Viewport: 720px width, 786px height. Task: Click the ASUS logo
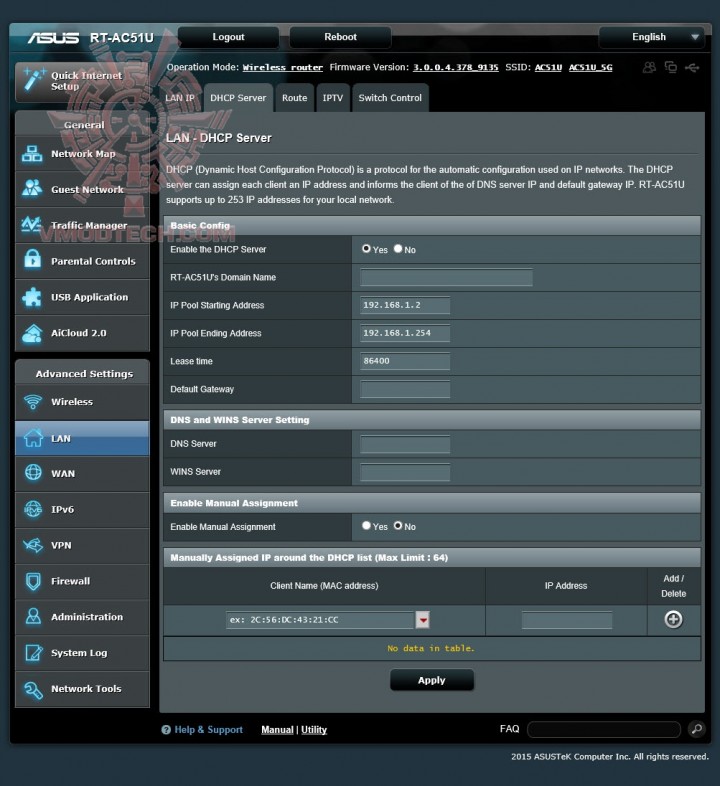53,38
